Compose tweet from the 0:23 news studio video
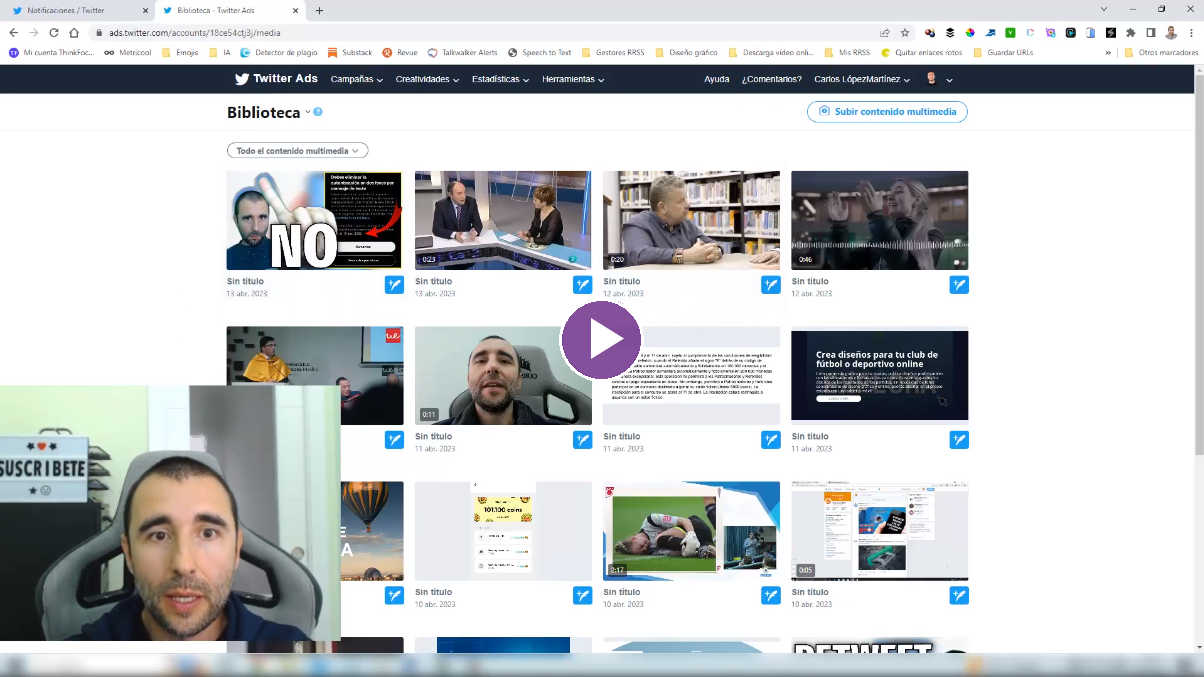 point(582,285)
